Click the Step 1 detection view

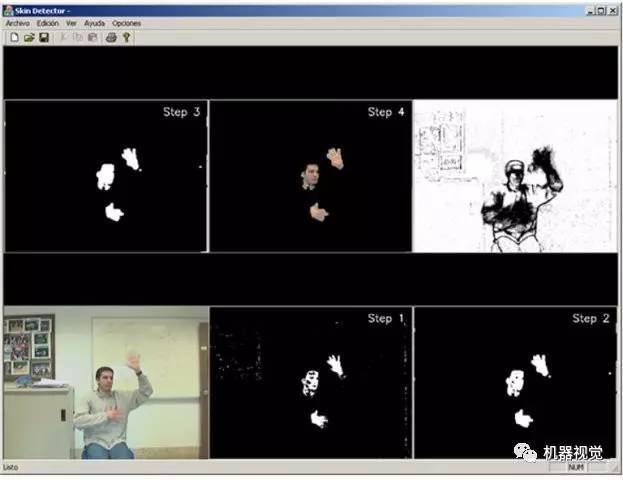click(311, 383)
